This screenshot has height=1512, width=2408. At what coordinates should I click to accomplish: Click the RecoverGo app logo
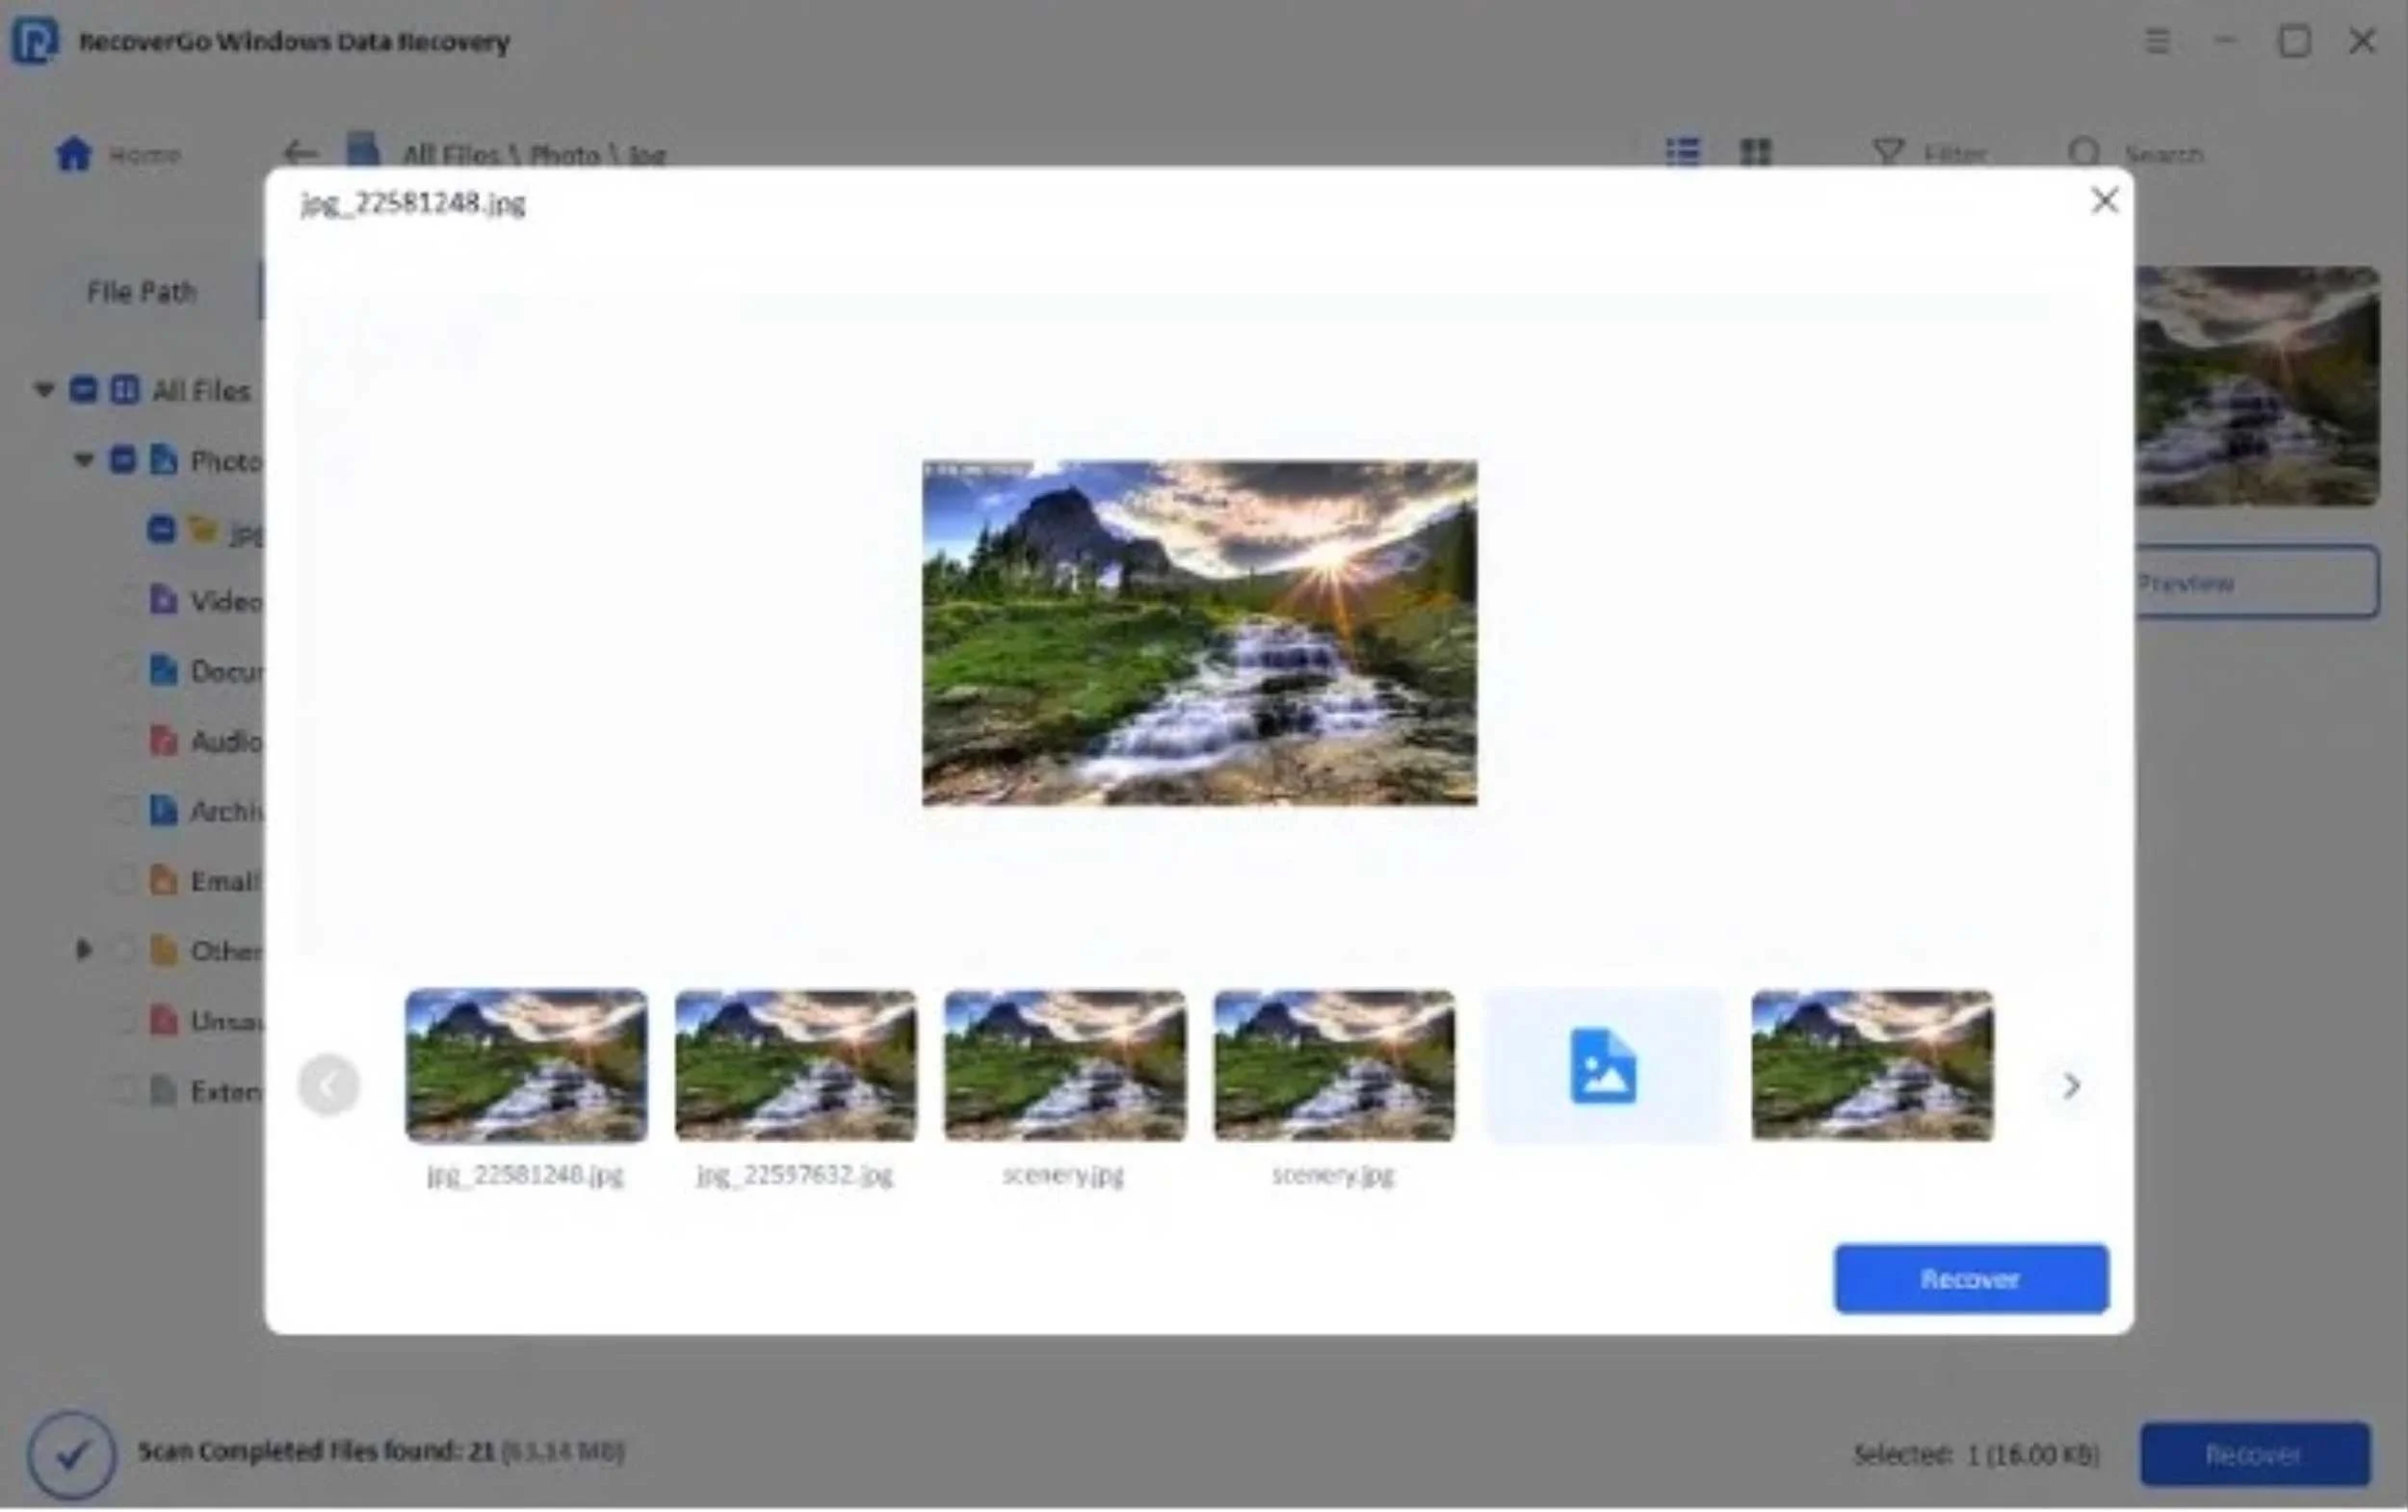click(x=35, y=41)
